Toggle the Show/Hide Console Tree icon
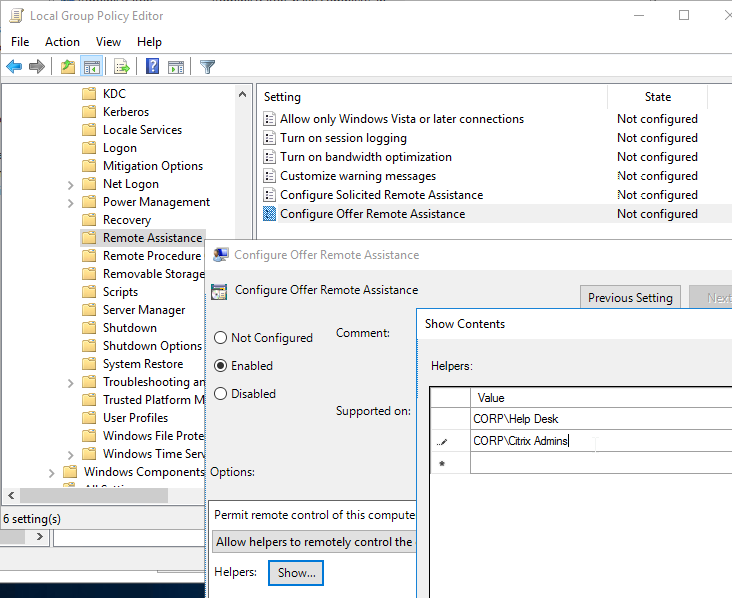The height and width of the screenshot is (598, 732). click(x=91, y=67)
